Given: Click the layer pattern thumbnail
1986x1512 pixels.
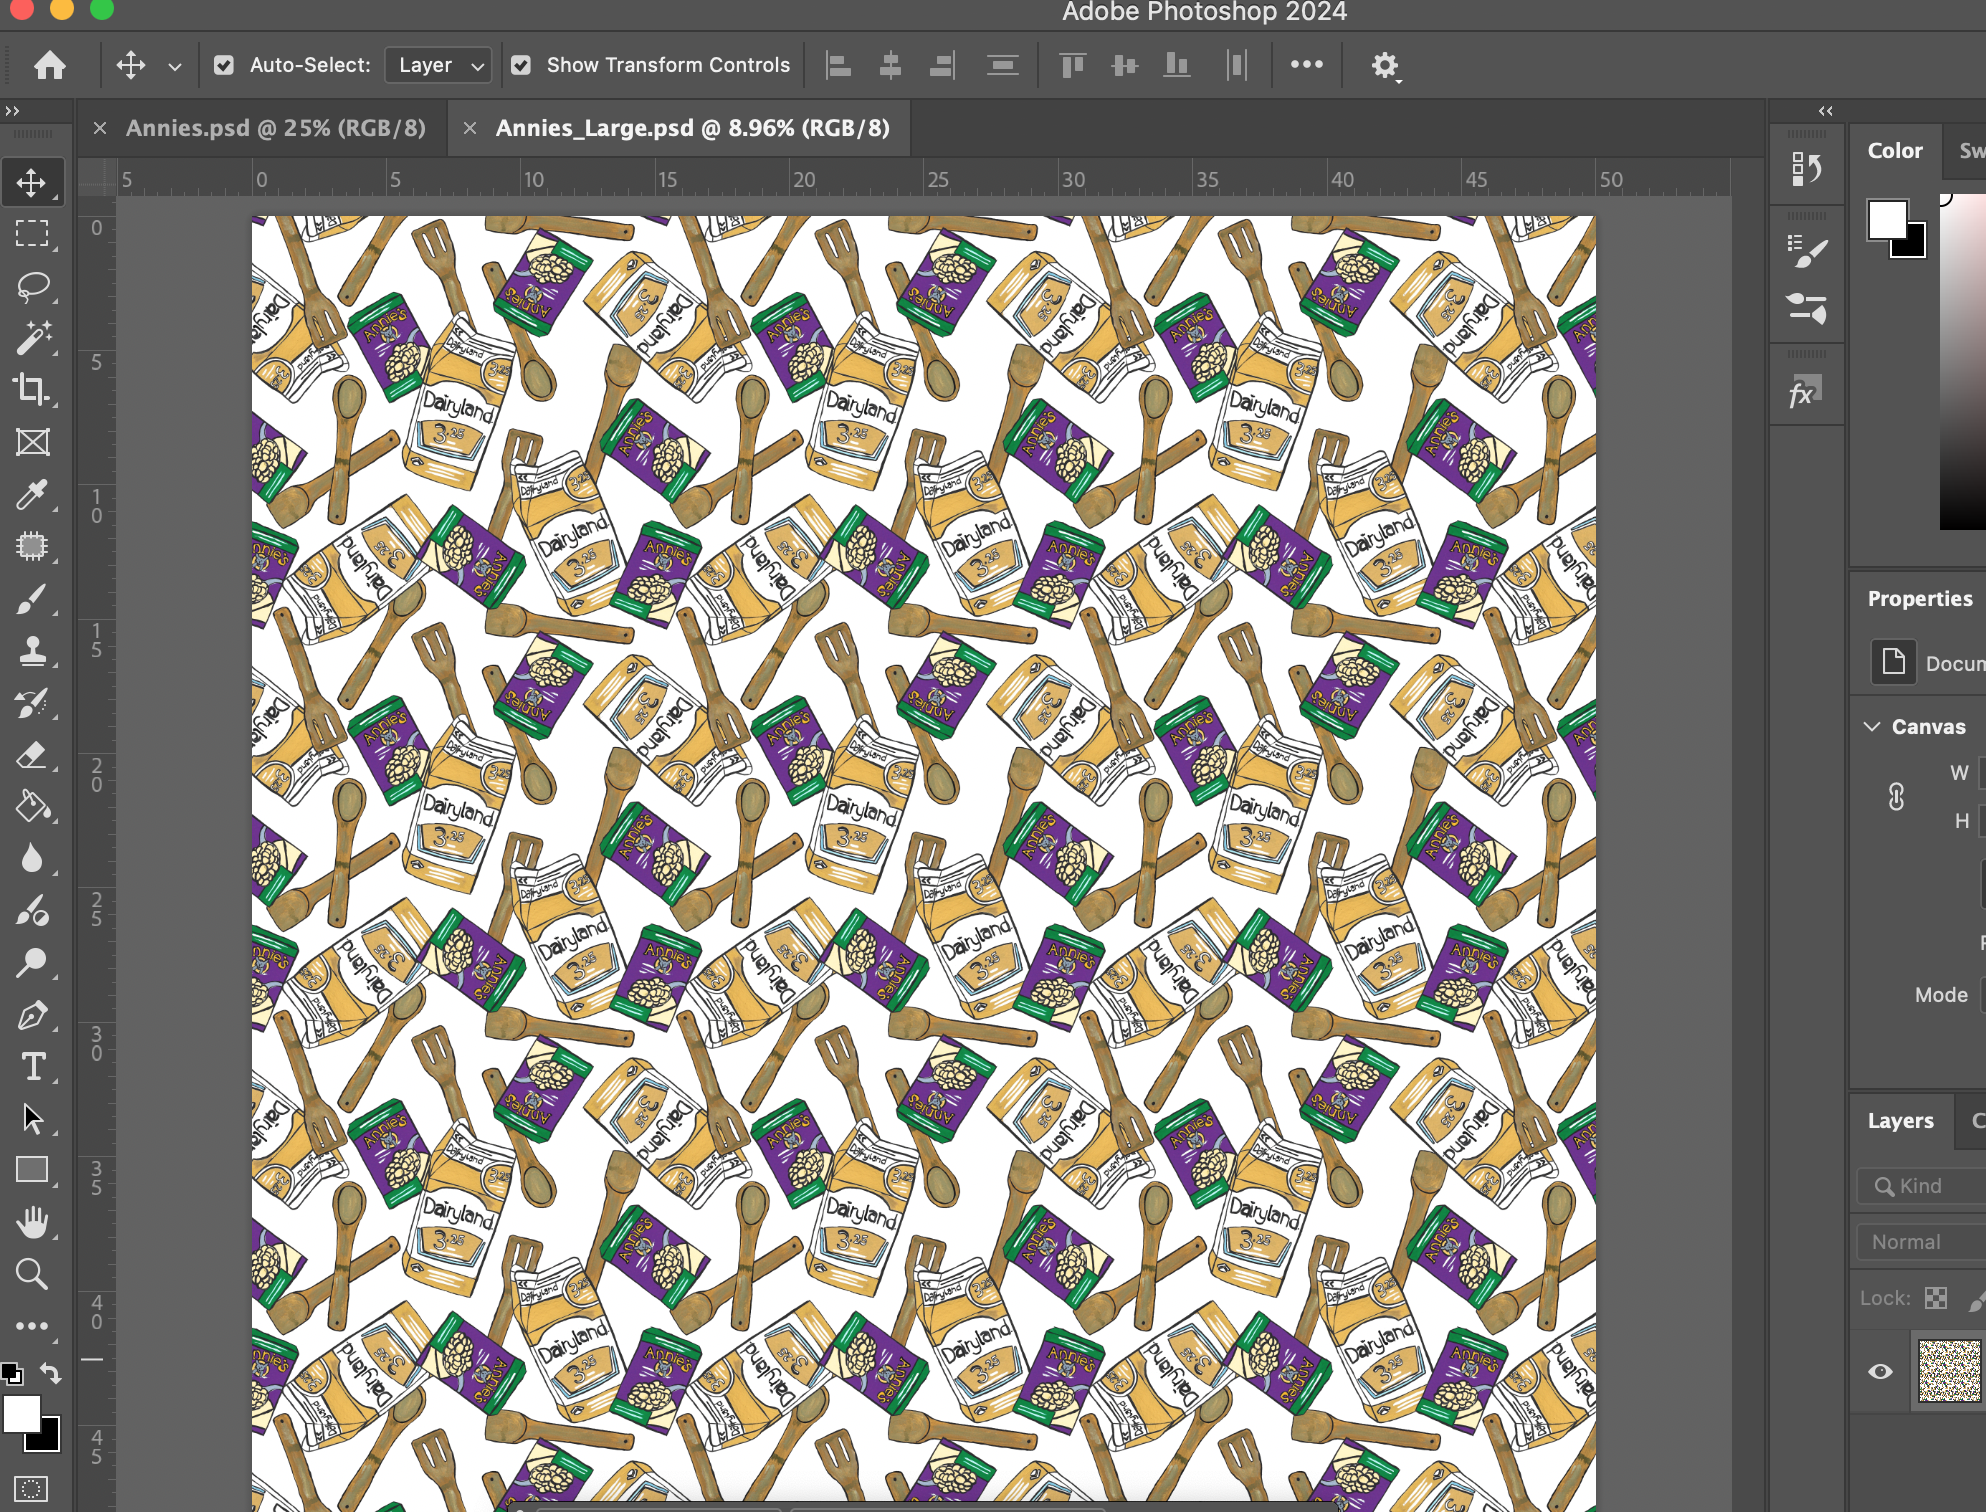Looking at the screenshot, I should (1949, 1371).
